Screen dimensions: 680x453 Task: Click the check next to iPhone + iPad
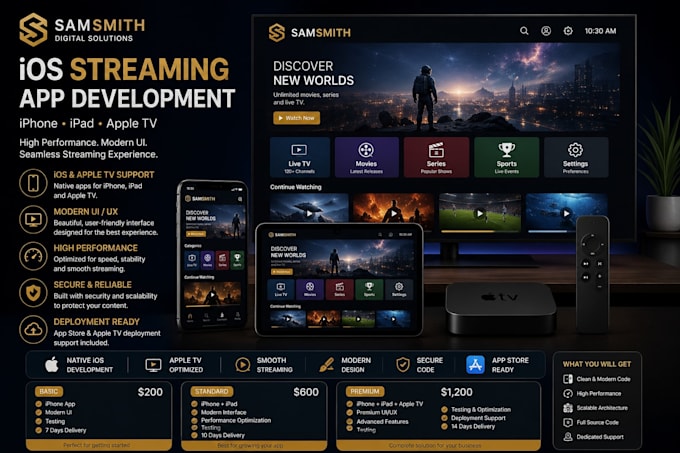pos(194,404)
